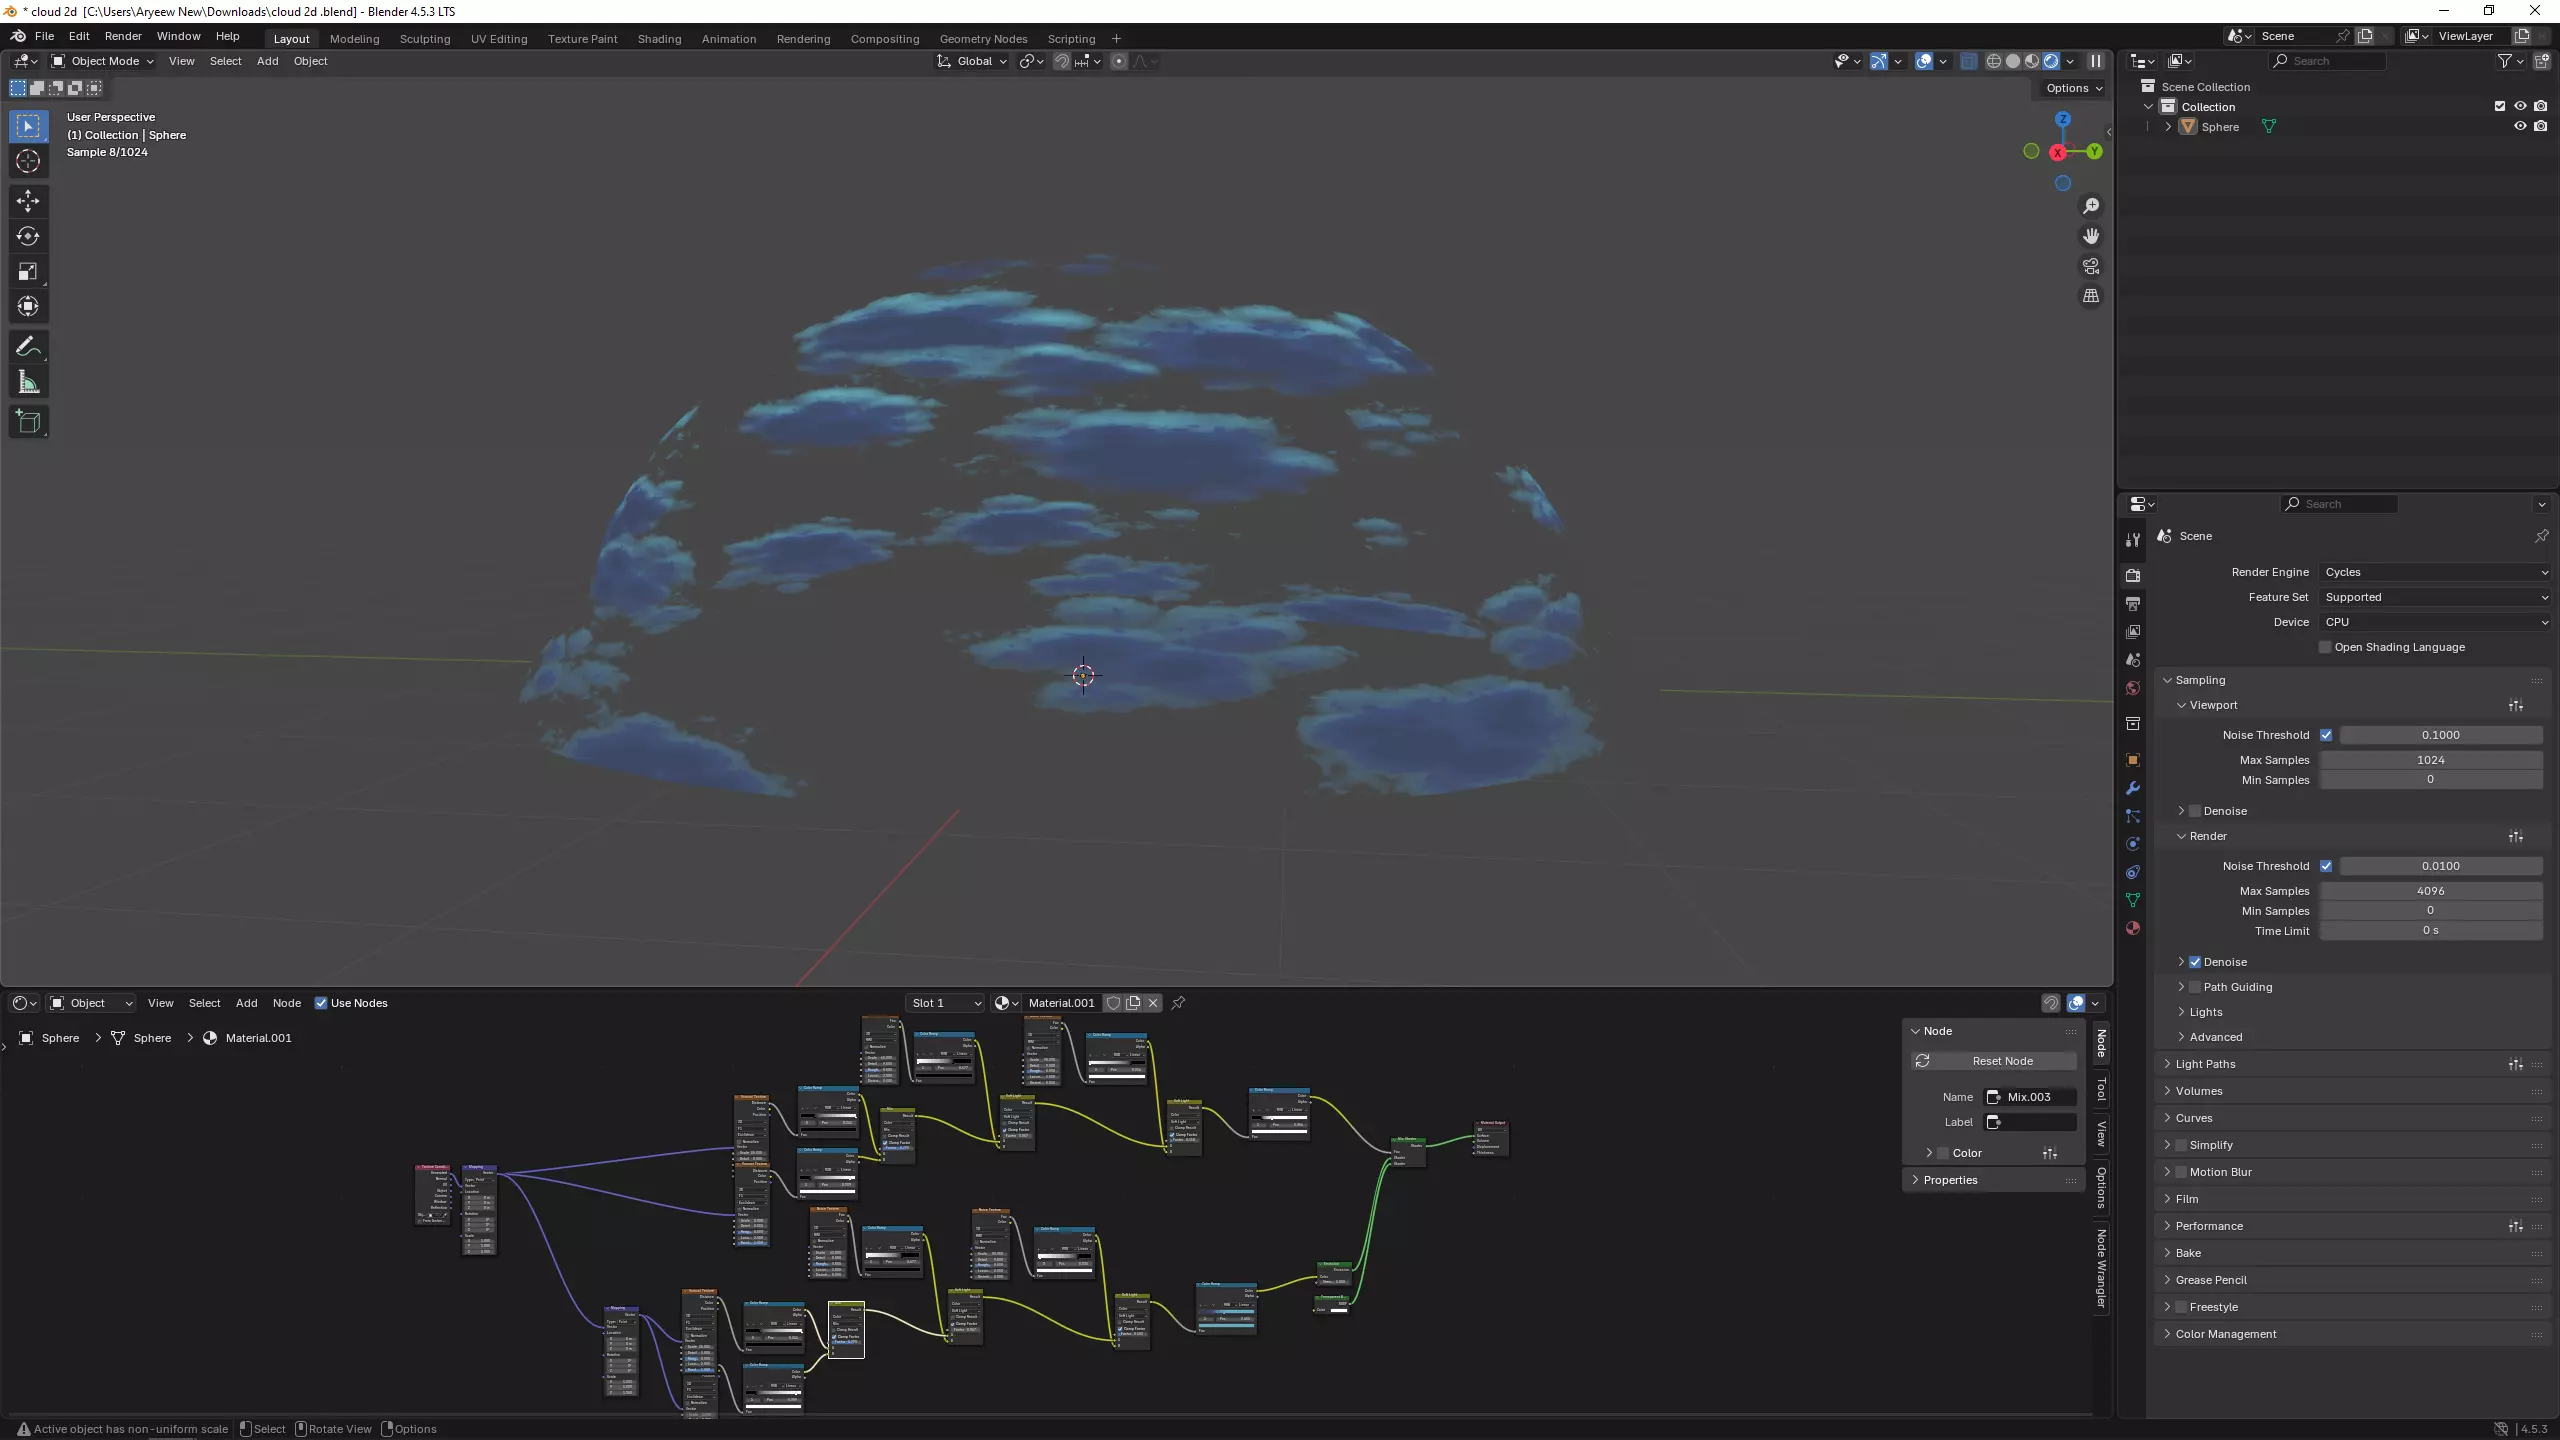Open the Global transform orientation dropdown
This screenshot has height=1440, width=2560.
click(x=971, y=61)
